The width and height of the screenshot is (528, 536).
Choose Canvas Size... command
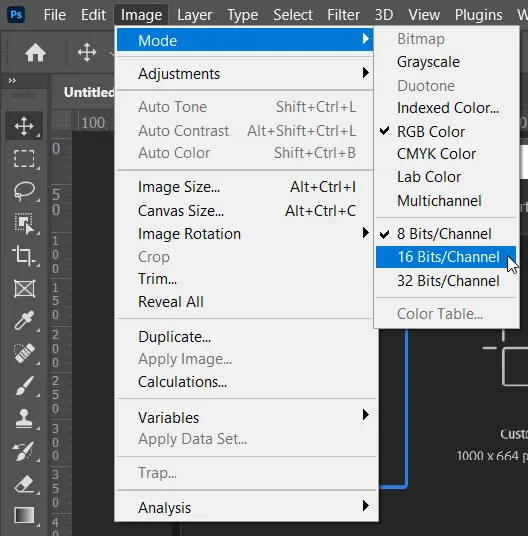click(245, 211)
